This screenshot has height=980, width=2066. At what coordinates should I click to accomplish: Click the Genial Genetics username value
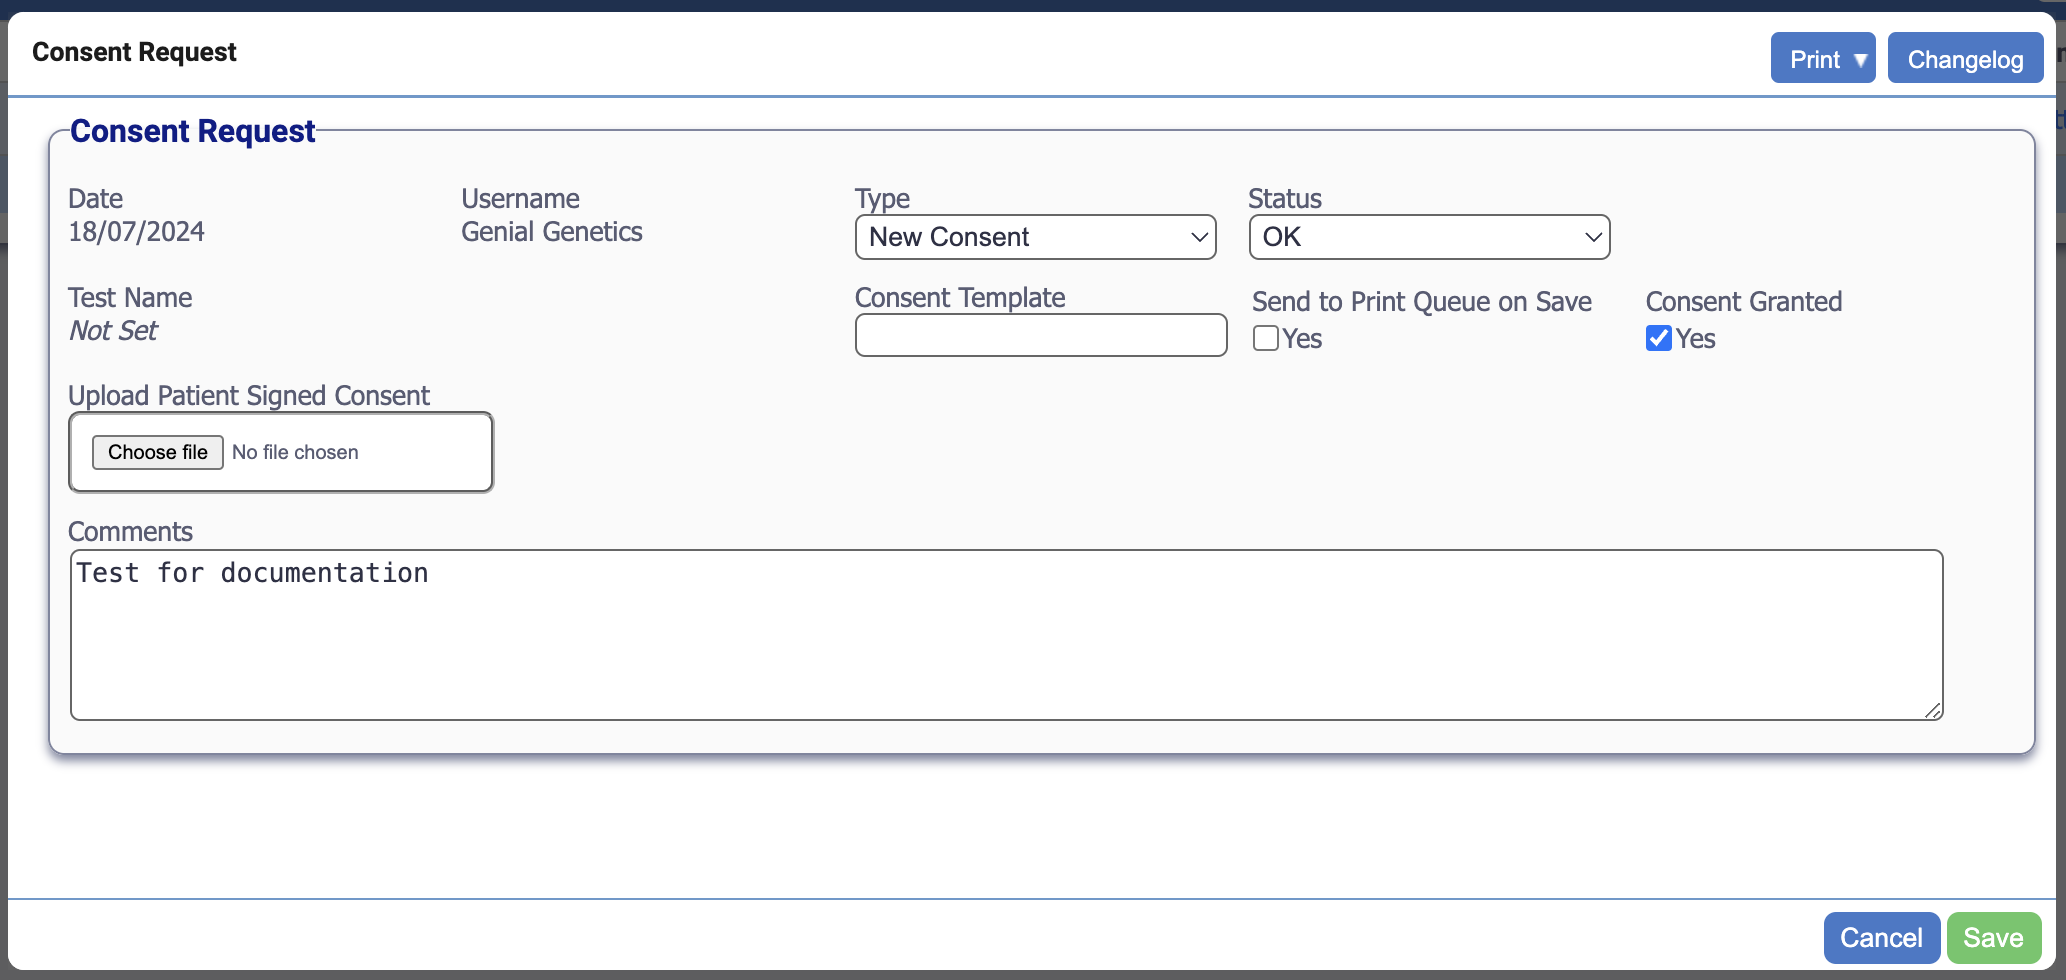tap(551, 232)
